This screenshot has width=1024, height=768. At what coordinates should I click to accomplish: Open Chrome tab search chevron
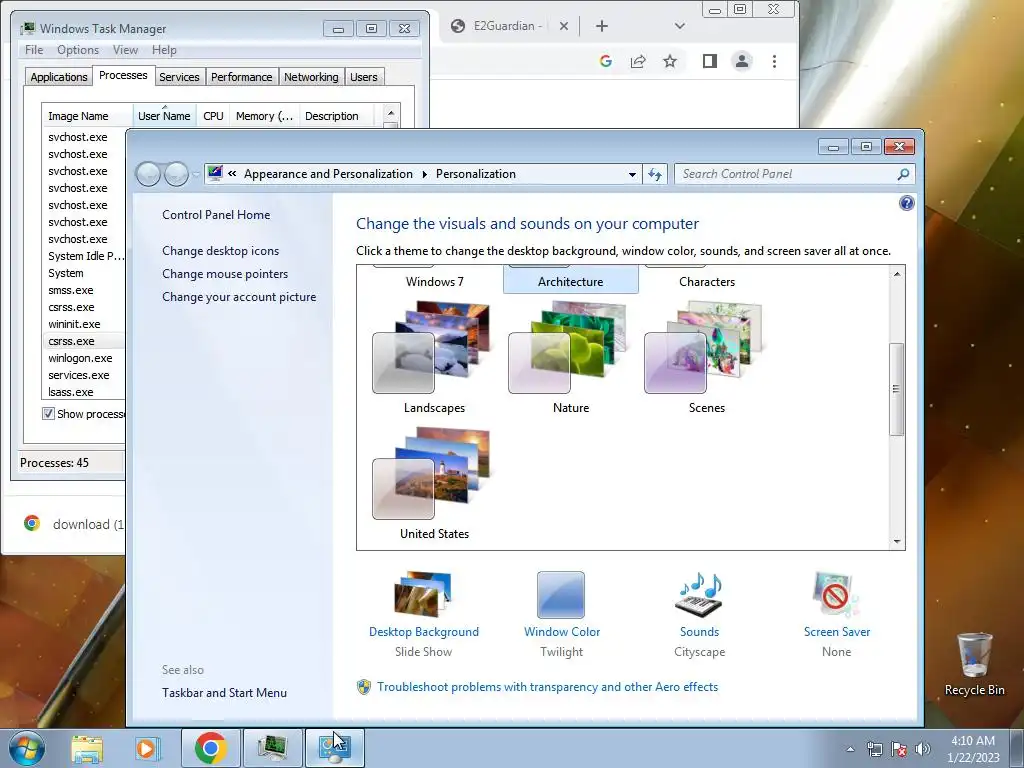click(680, 26)
